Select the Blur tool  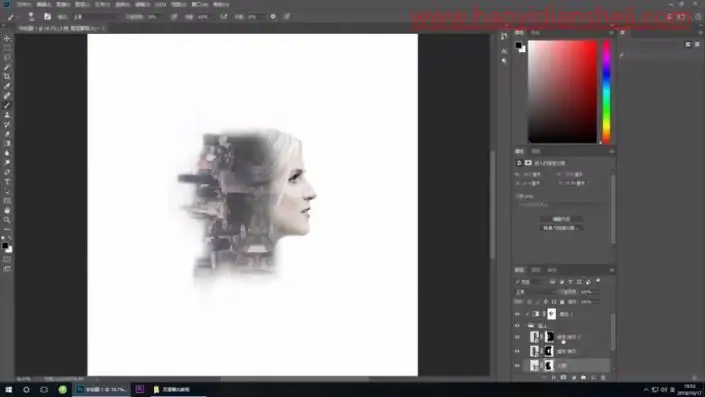point(7,153)
